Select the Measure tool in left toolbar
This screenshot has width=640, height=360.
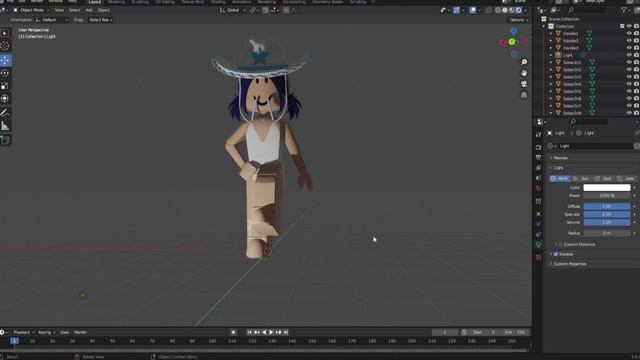[x=5, y=126]
